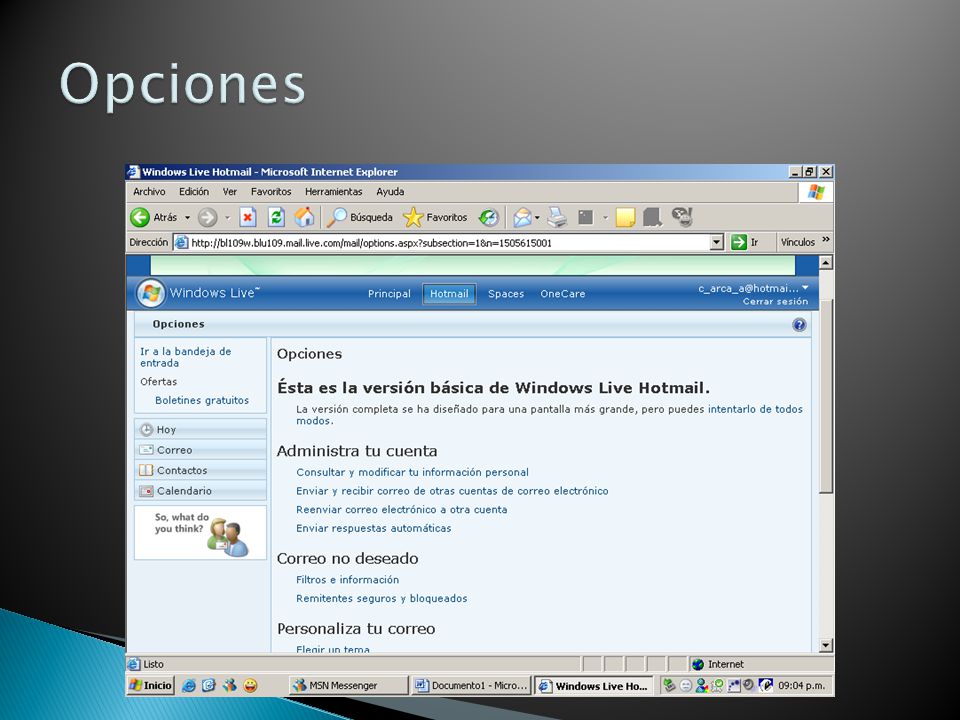Stop page loading with red X icon
Viewport: 960px width, 720px height.
tap(247, 217)
